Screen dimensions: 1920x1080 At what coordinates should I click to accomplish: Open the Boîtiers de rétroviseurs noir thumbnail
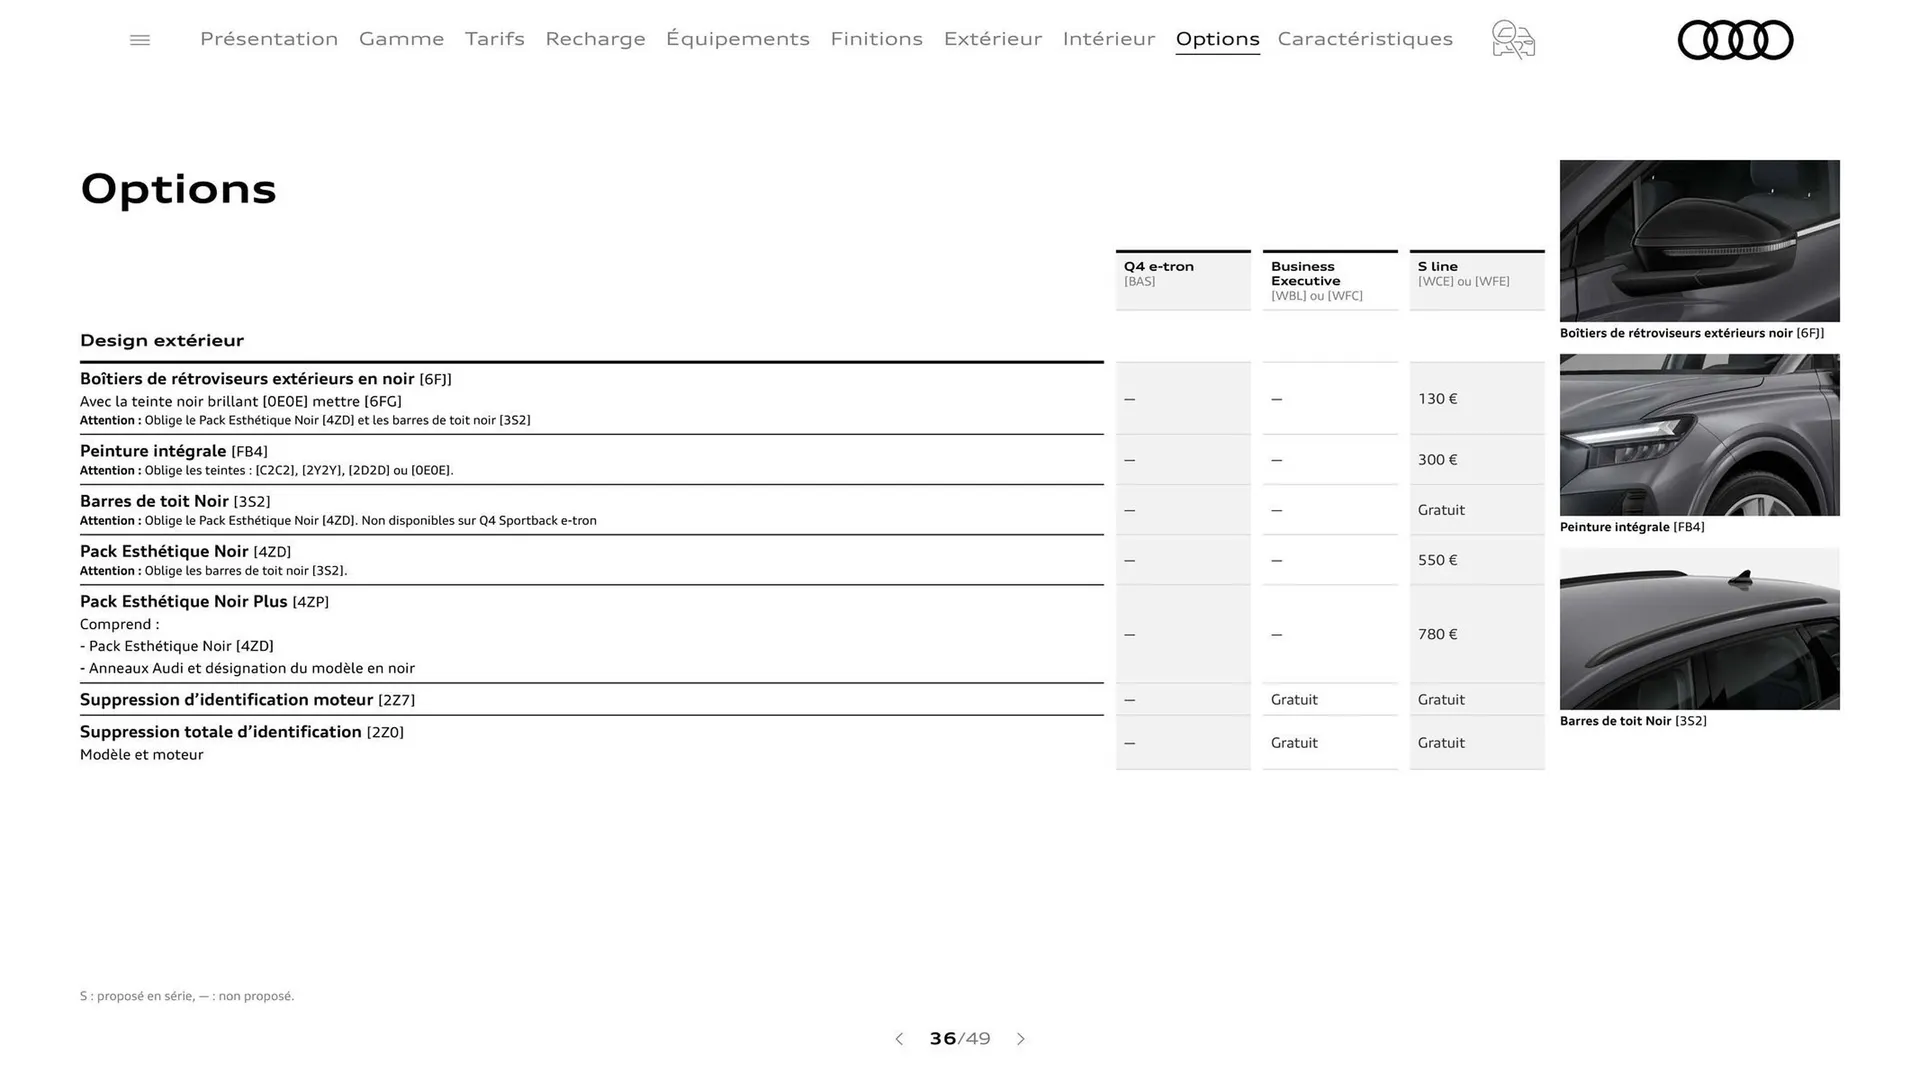pos(1698,241)
